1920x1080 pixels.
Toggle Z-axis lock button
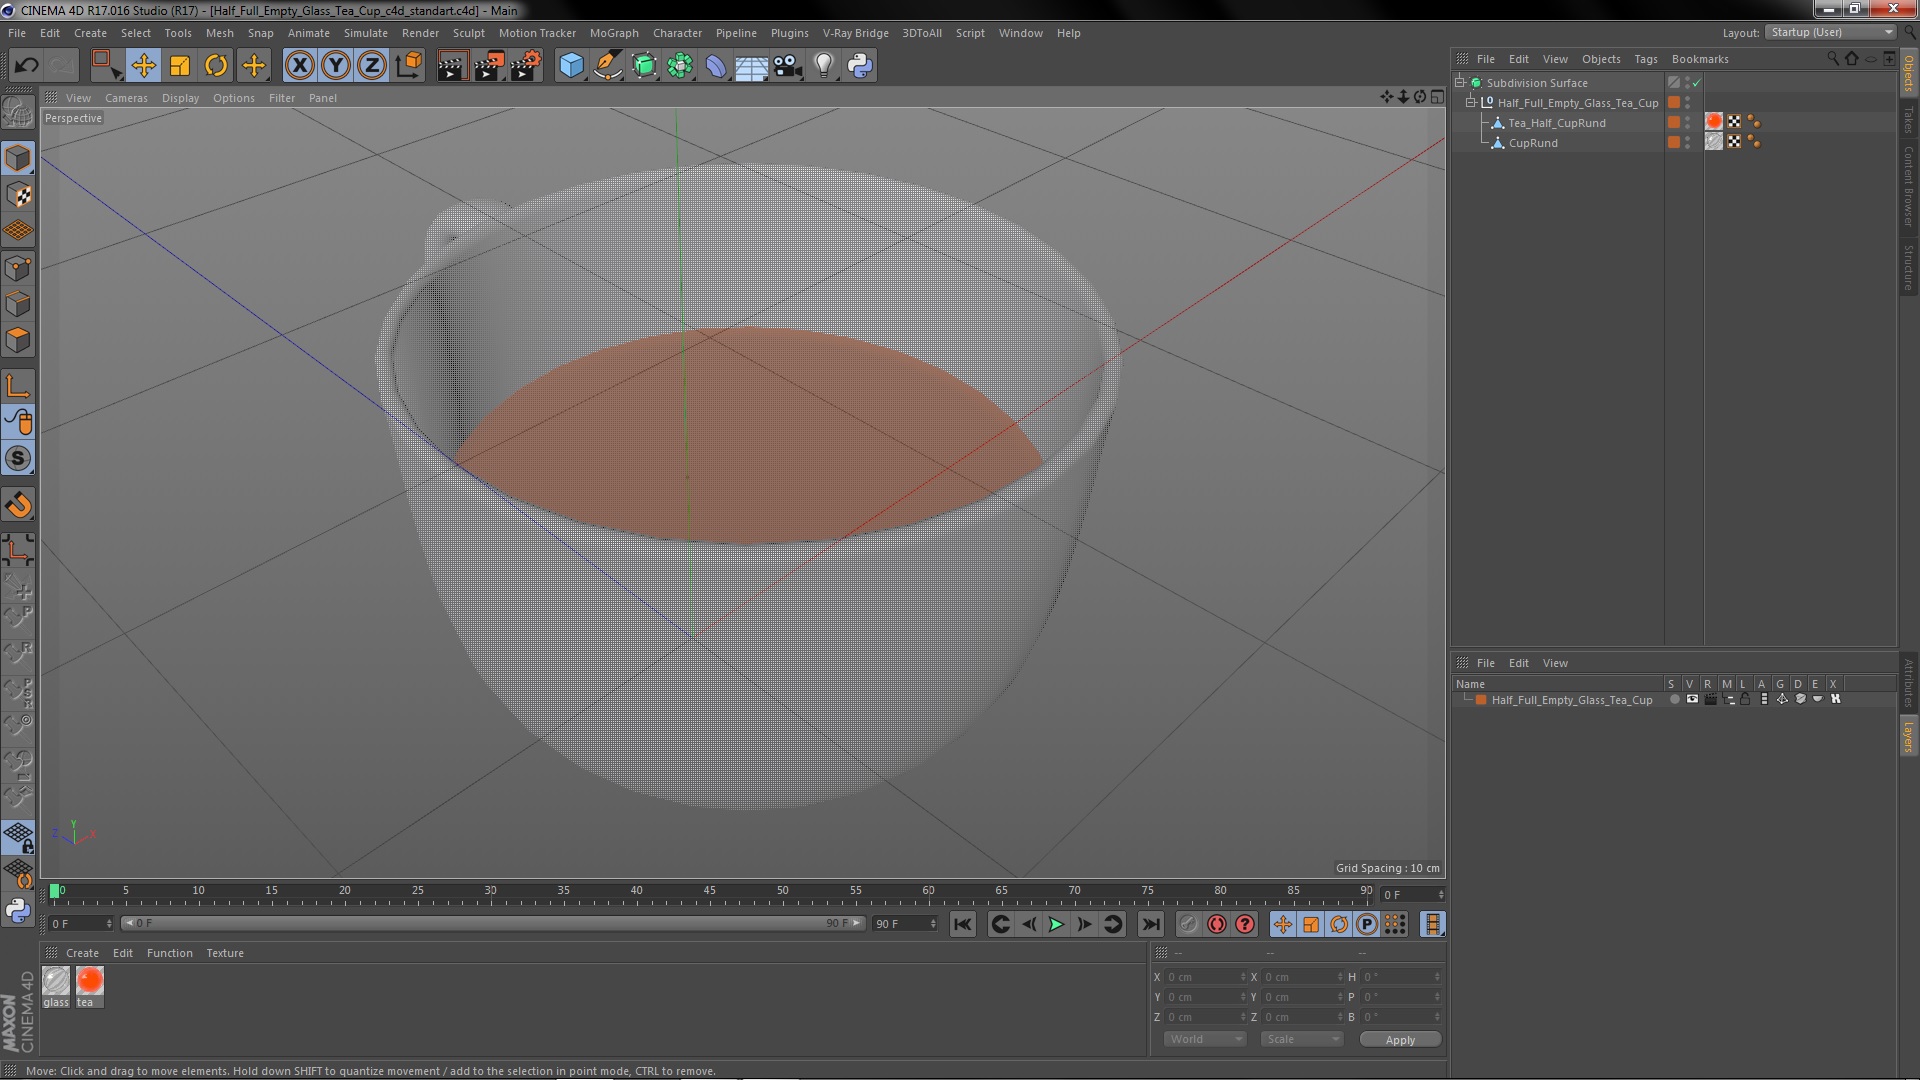371,66
